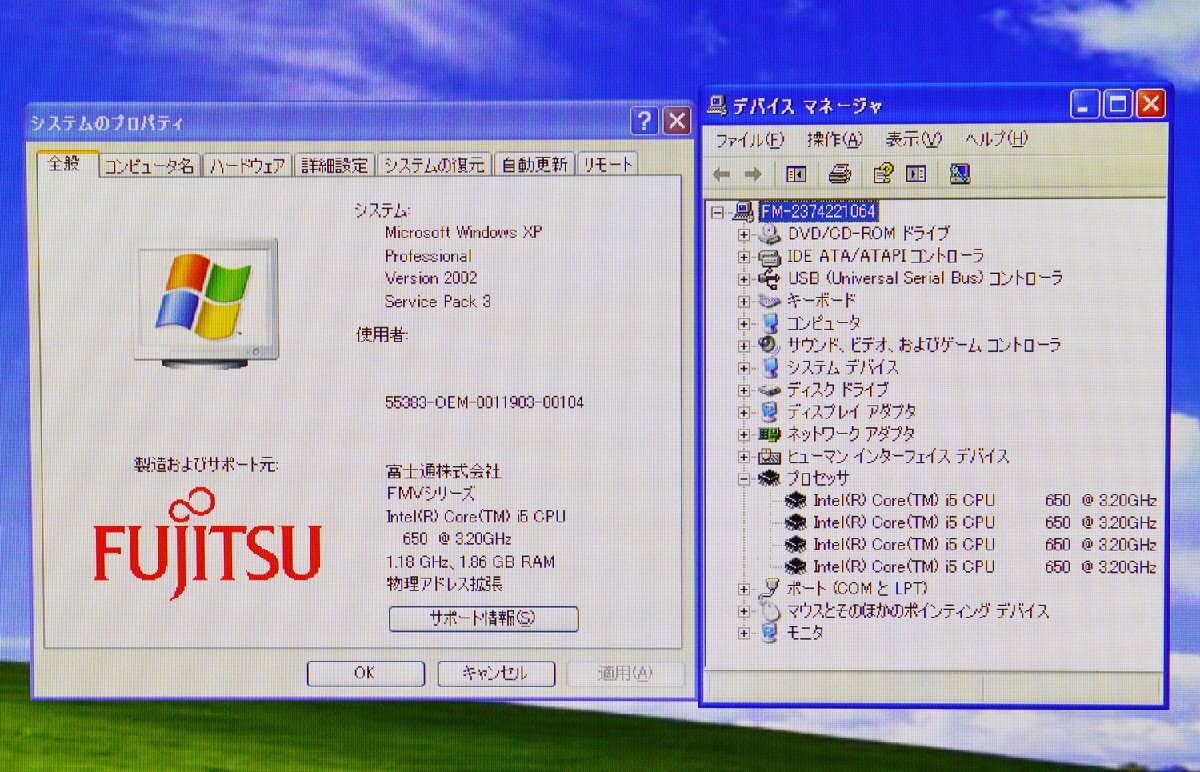Click the Print icon in Device Manager

pyautogui.click(x=840, y=174)
